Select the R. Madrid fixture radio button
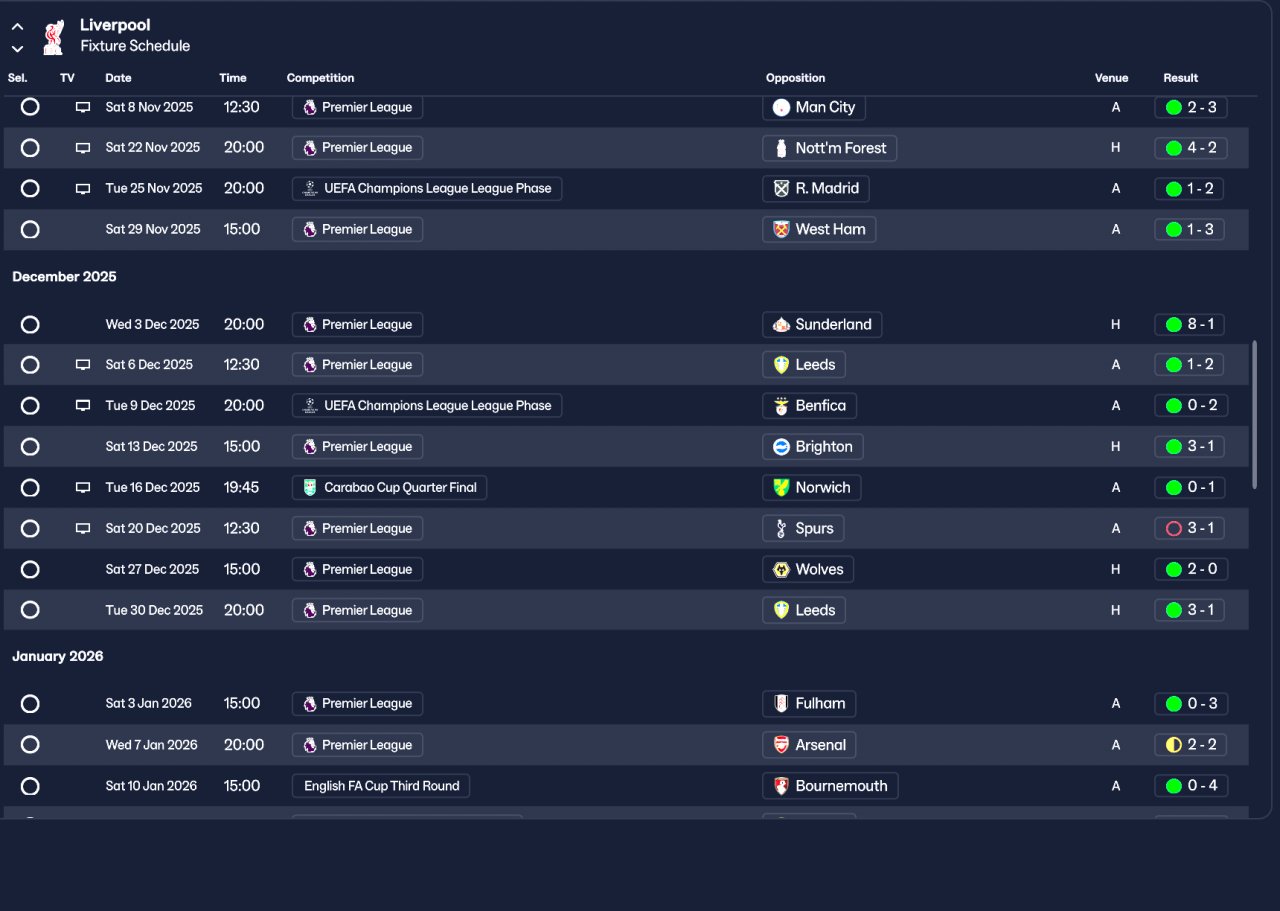Image resolution: width=1280 pixels, height=911 pixels. coord(30,189)
